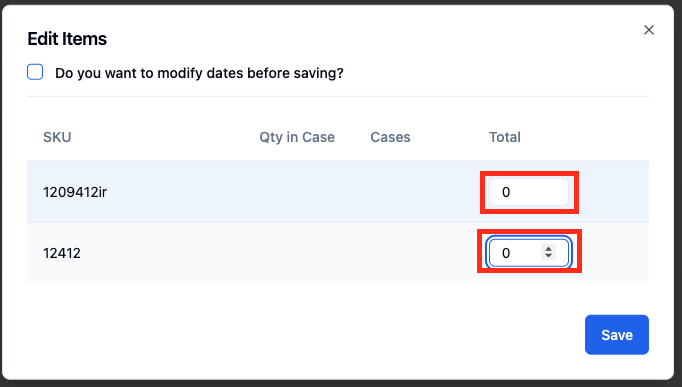This screenshot has width=682, height=387.
Task: Click the Edit Items dialog title
Action: click(67, 39)
